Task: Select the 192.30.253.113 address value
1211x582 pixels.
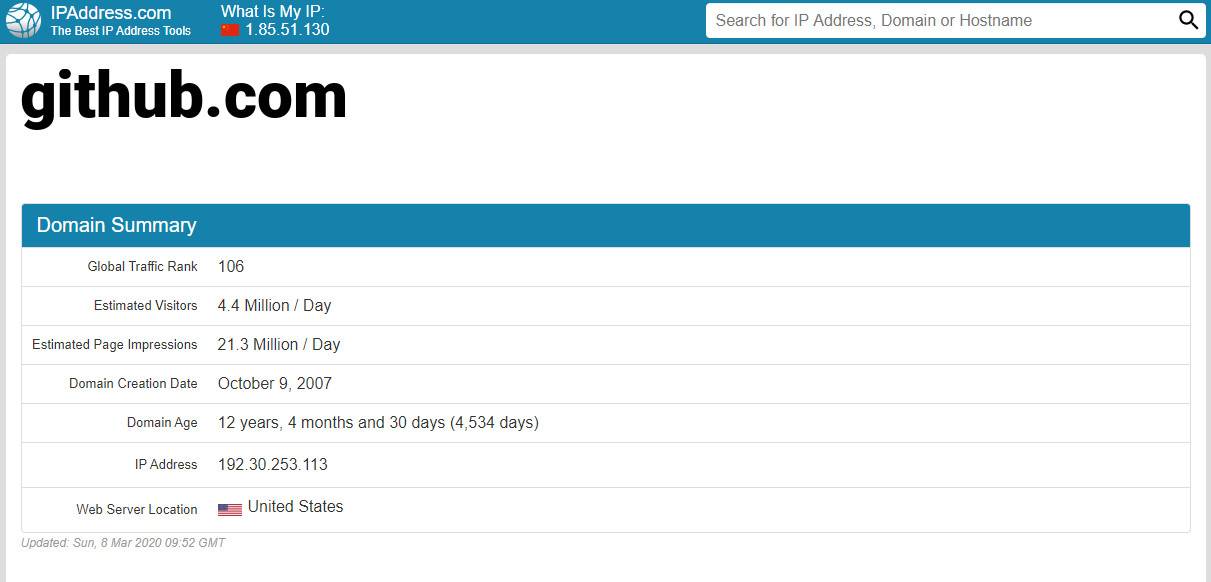Action: (273, 464)
